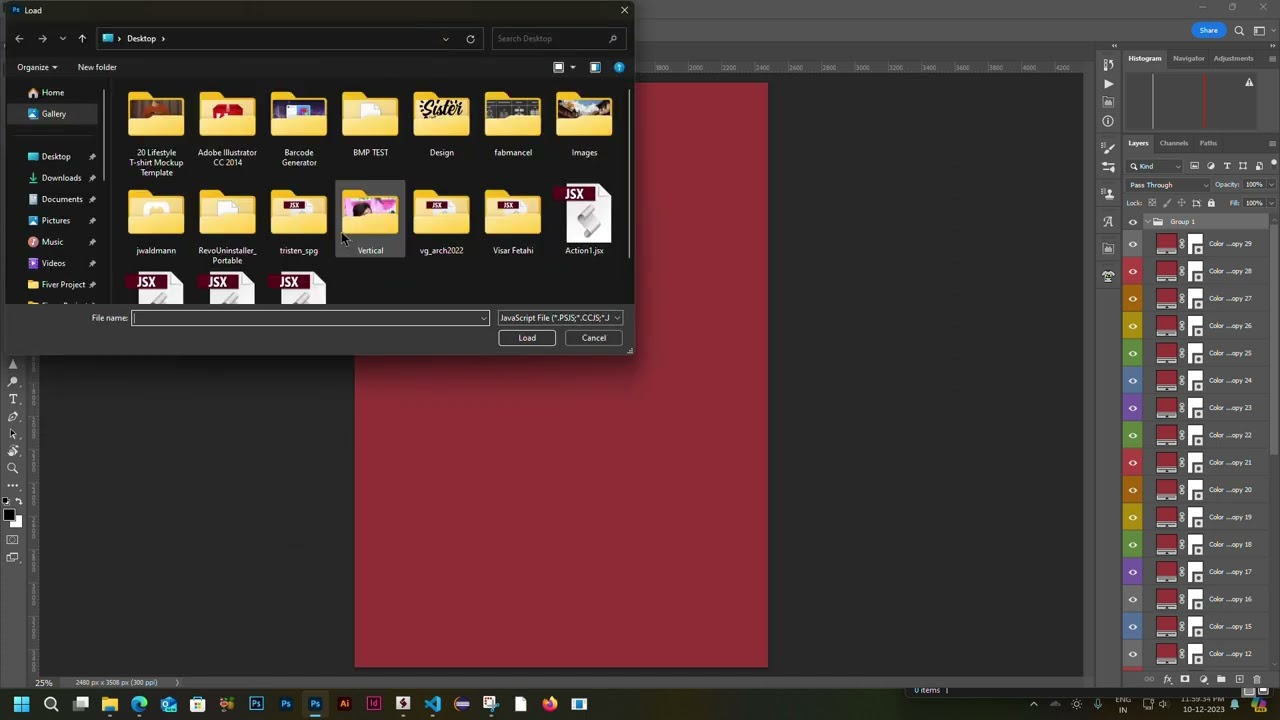Select the Action1.jsx file
The height and width of the screenshot is (720, 1280).
pos(585,220)
